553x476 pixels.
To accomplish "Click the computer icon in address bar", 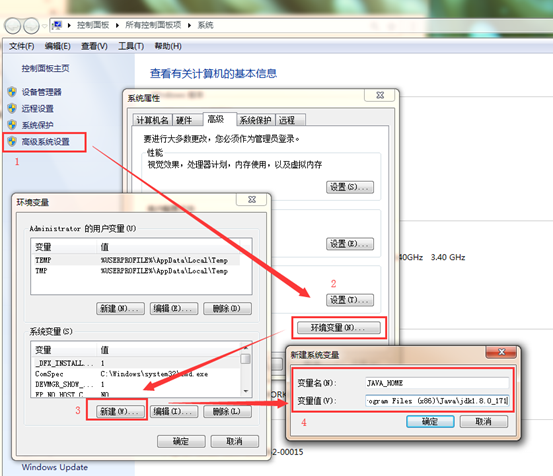I will point(57,25).
